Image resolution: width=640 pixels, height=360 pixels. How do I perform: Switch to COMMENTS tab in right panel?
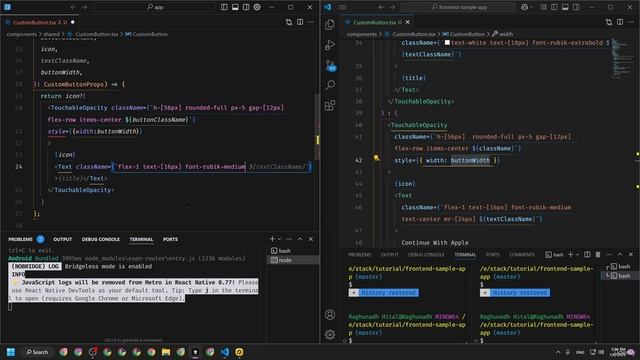pos(522,254)
